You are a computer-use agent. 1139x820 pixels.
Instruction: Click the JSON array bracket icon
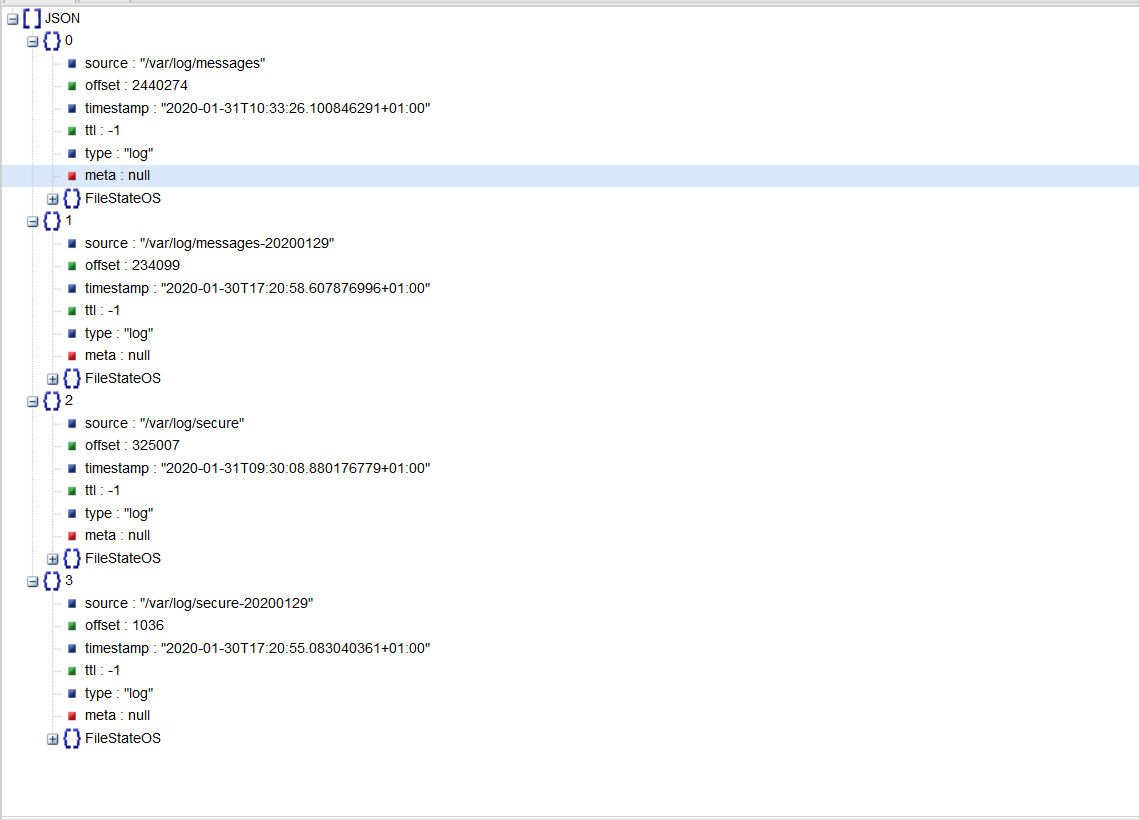[x=32, y=18]
